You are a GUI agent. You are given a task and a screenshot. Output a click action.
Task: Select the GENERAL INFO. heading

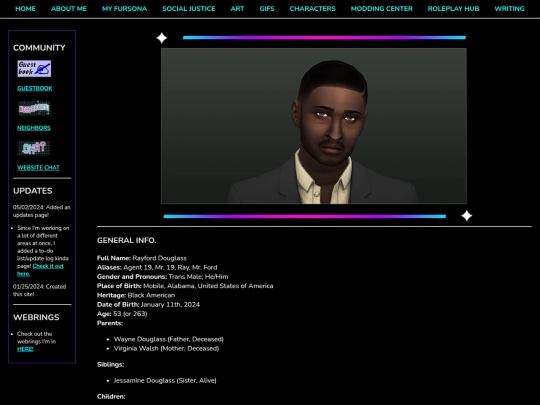click(126, 240)
